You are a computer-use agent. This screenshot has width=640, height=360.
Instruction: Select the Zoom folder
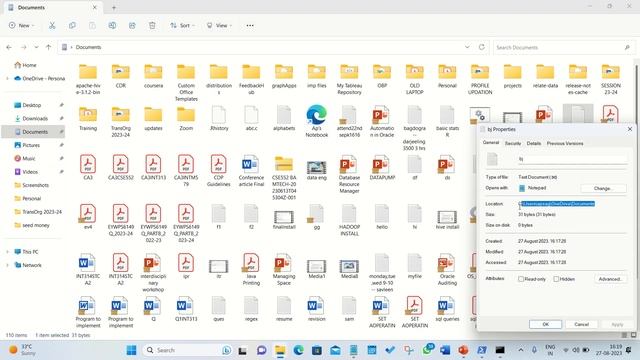click(x=186, y=119)
